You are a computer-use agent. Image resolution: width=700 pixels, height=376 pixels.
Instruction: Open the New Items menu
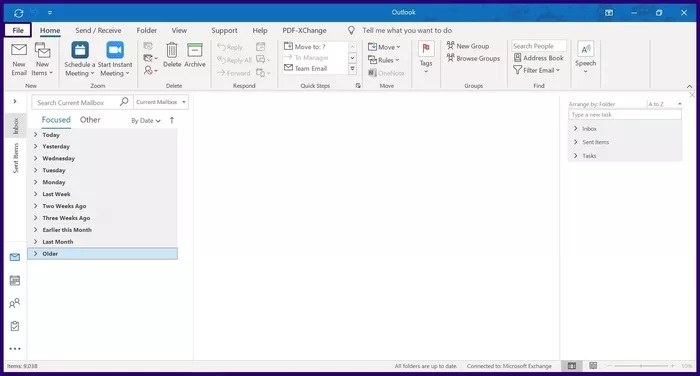42,59
